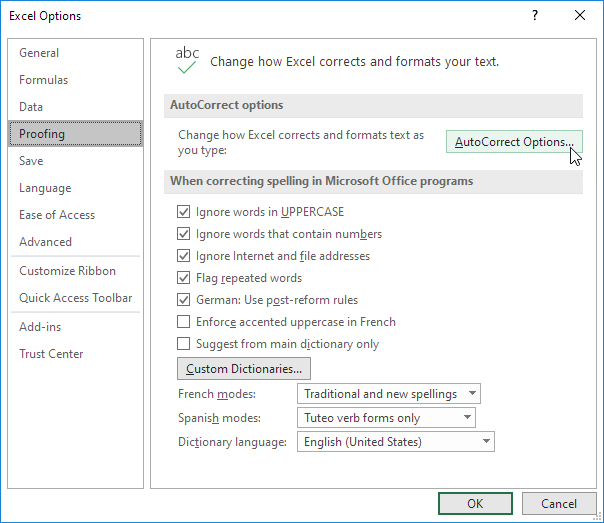Screen dimensions: 604x523
Task: Disable Ignore Internet and file addresses
Action: pos(183,256)
